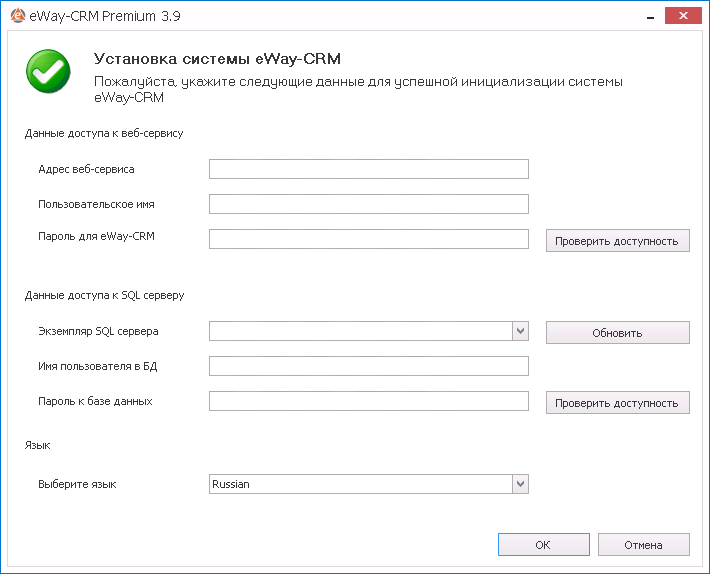The height and width of the screenshot is (574, 710).
Task: Click the Данные доступа к SQL серверу label
Action: coord(105,295)
